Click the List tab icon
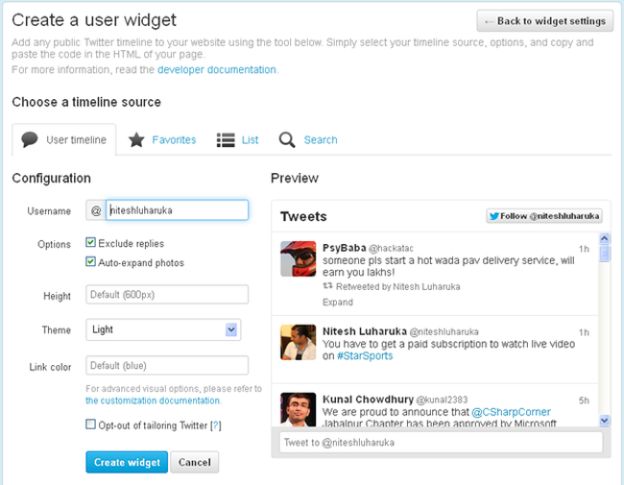 pos(225,140)
